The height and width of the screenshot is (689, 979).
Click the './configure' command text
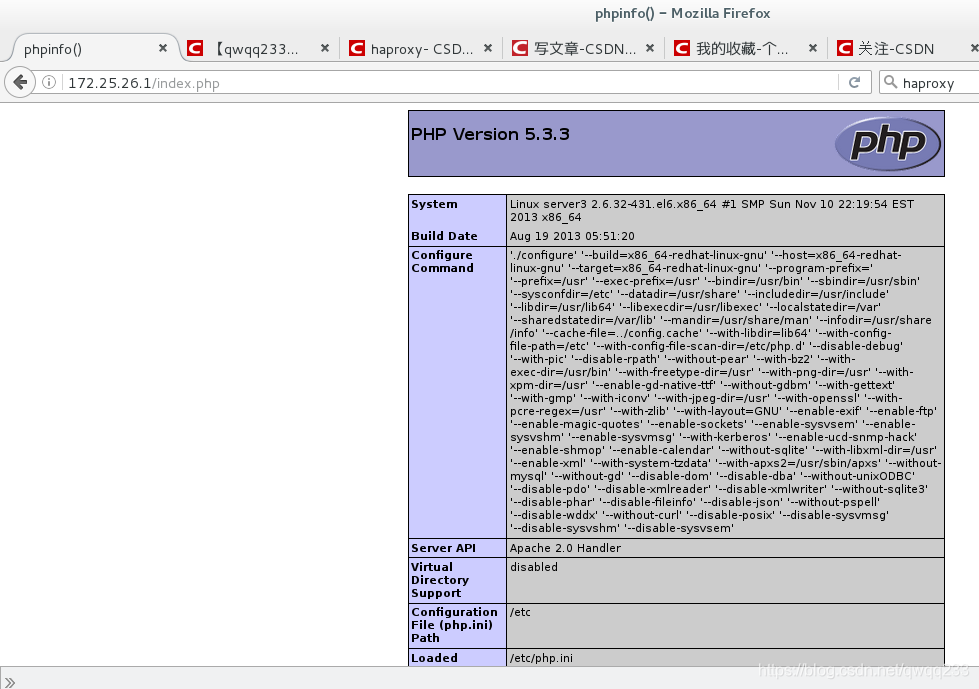tap(543, 255)
